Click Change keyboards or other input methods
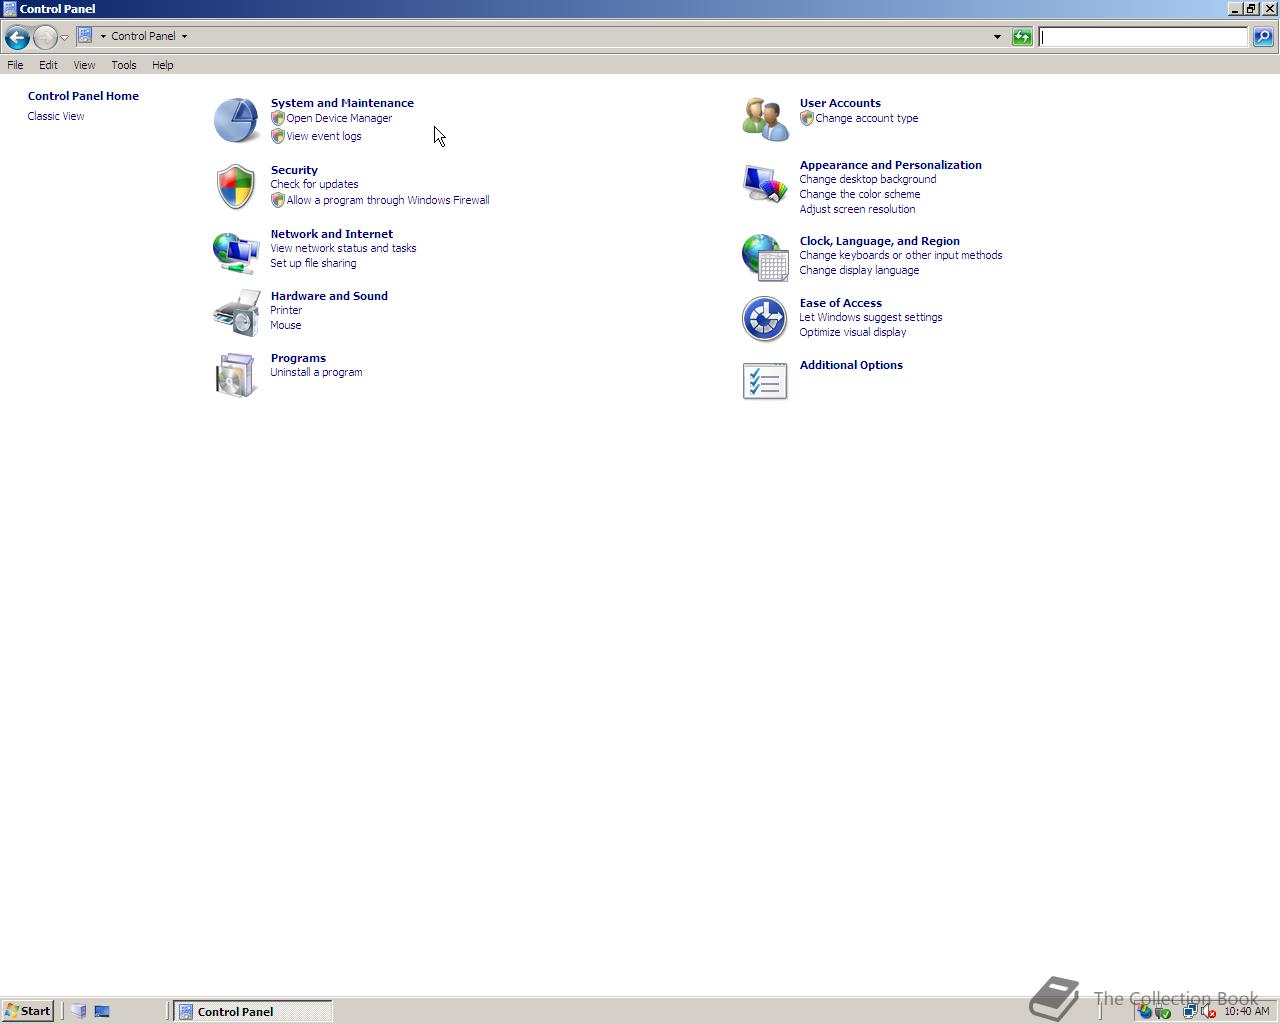The height and width of the screenshot is (1024, 1280). point(900,255)
